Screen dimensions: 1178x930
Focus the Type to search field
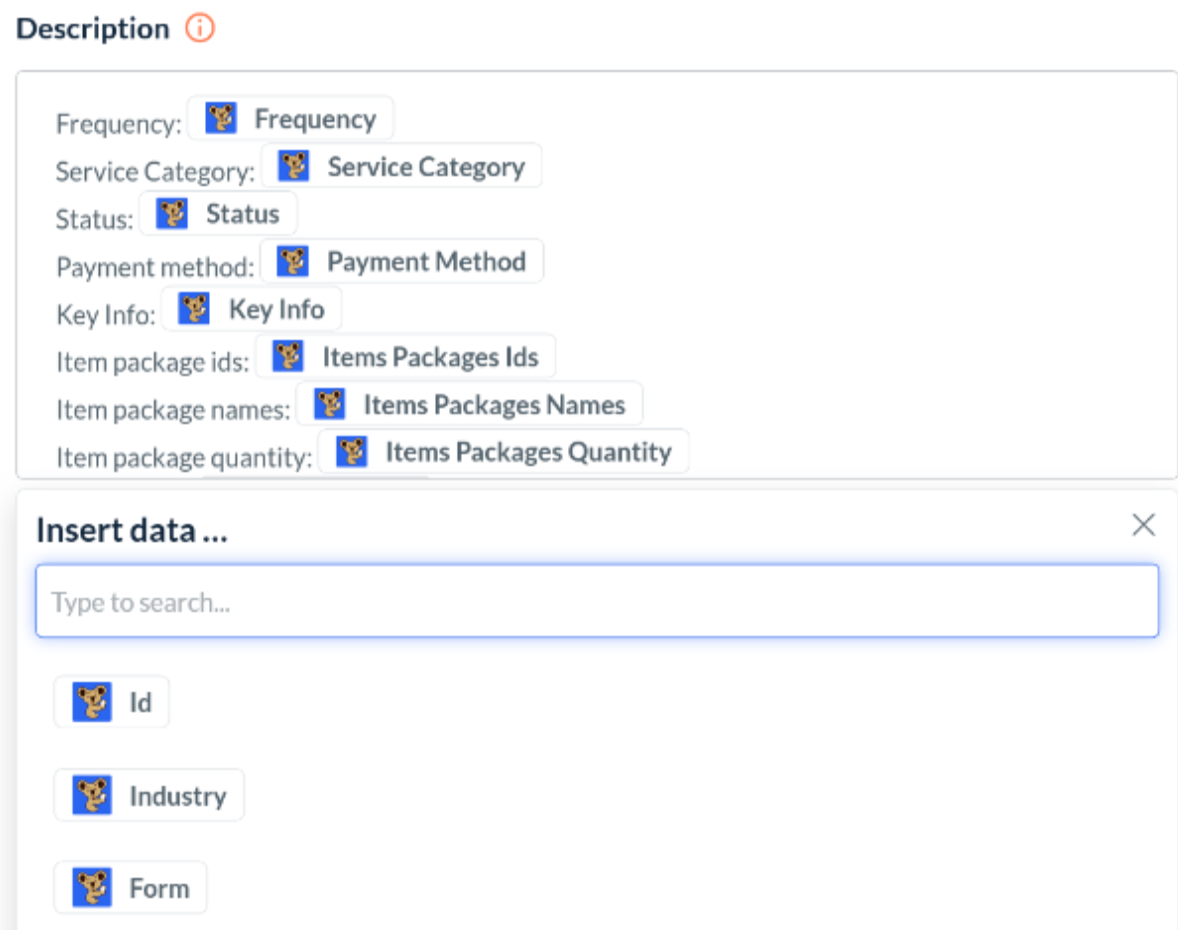point(597,602)
